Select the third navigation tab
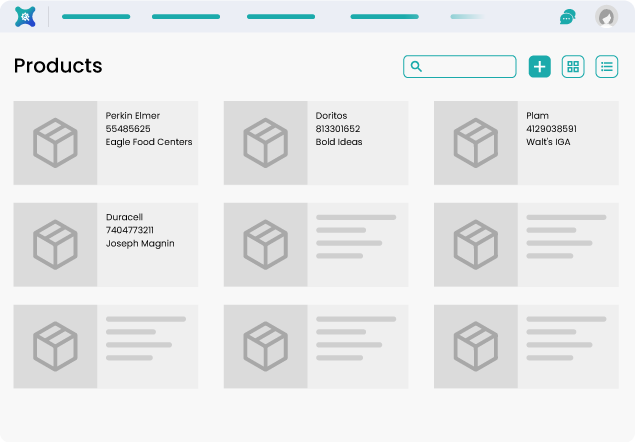Screen dimensions: 635x442 pos(281,17)
